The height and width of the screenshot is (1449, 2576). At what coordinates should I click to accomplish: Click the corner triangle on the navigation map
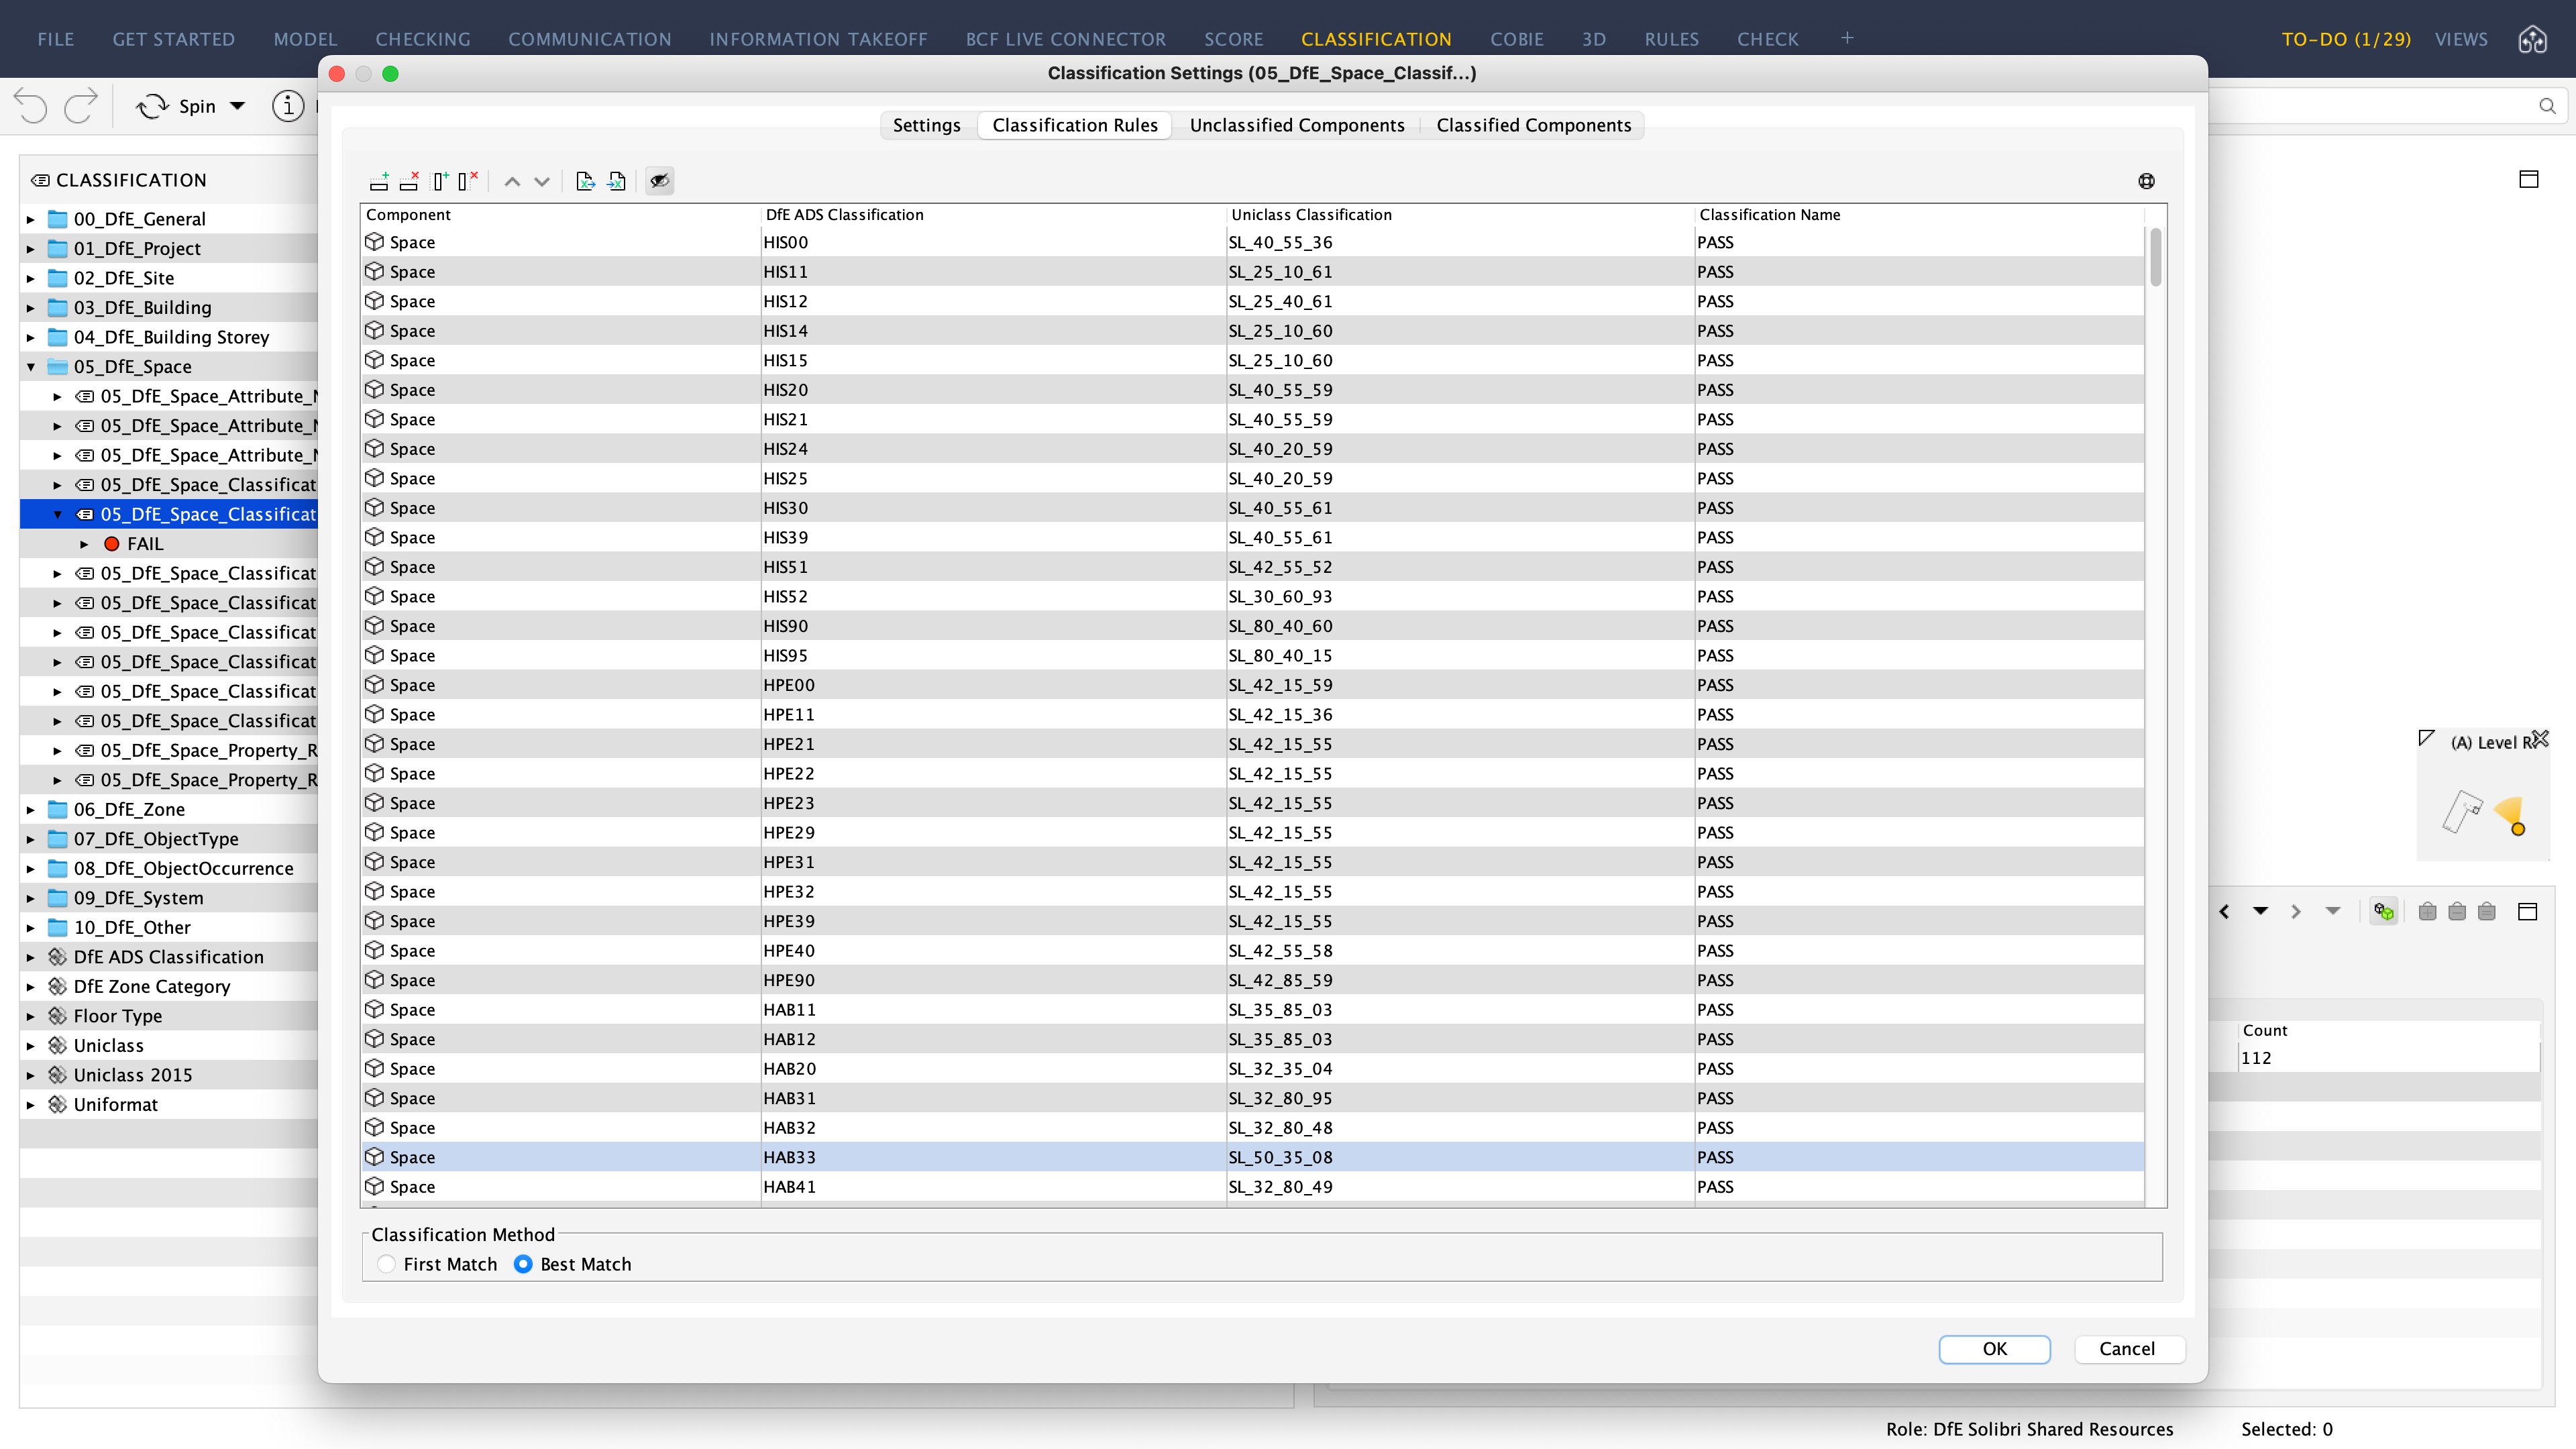(x=2426, y=738)
